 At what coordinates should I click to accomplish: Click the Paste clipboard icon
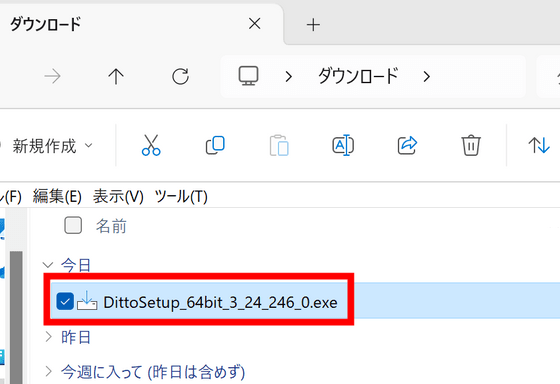click(279, 145)
